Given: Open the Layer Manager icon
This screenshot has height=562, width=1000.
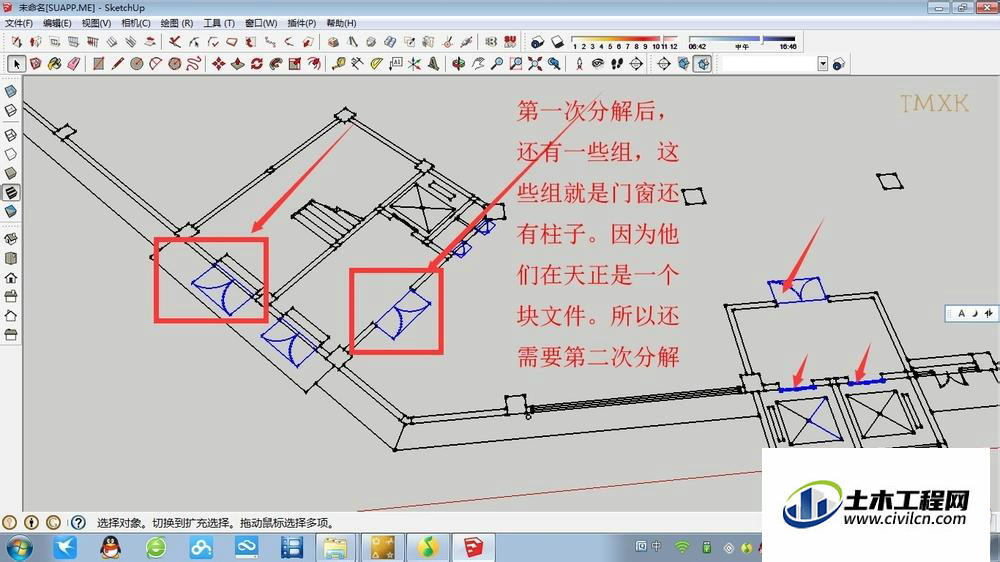Looking at the screenshot, I should [x=839, y=64].
